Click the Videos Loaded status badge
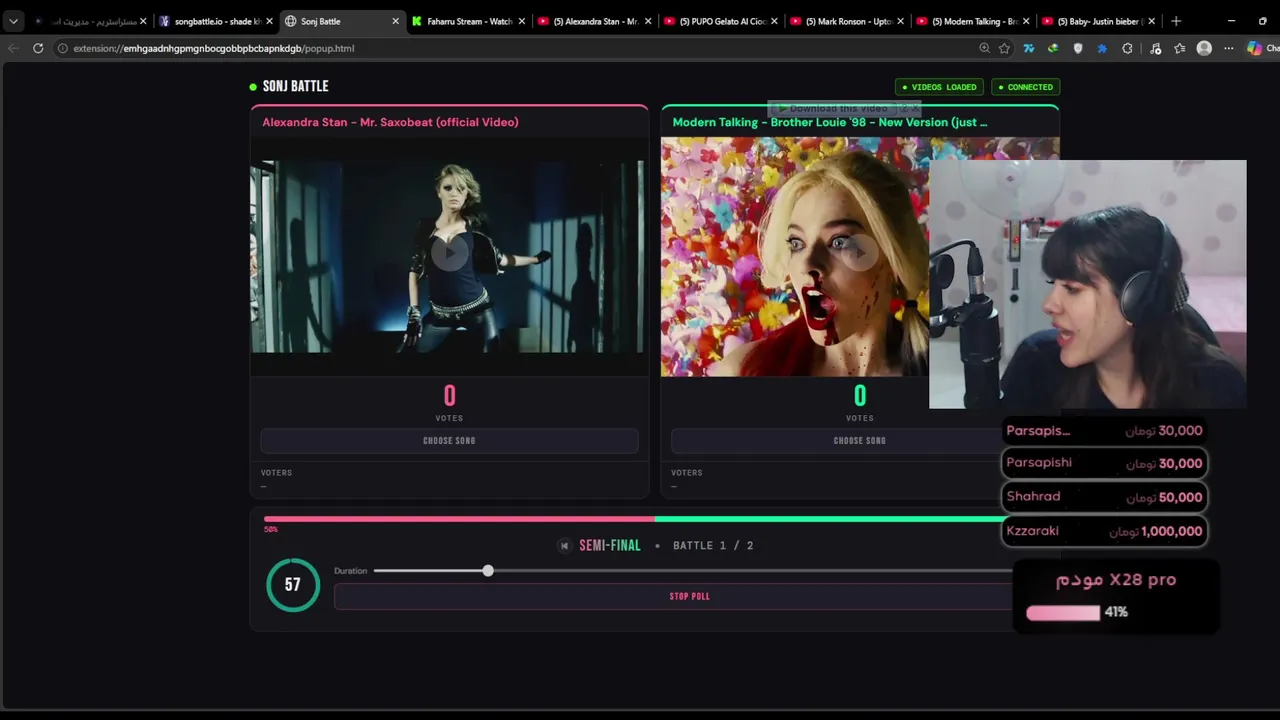The image size is (1280, 720). (939, 87)
